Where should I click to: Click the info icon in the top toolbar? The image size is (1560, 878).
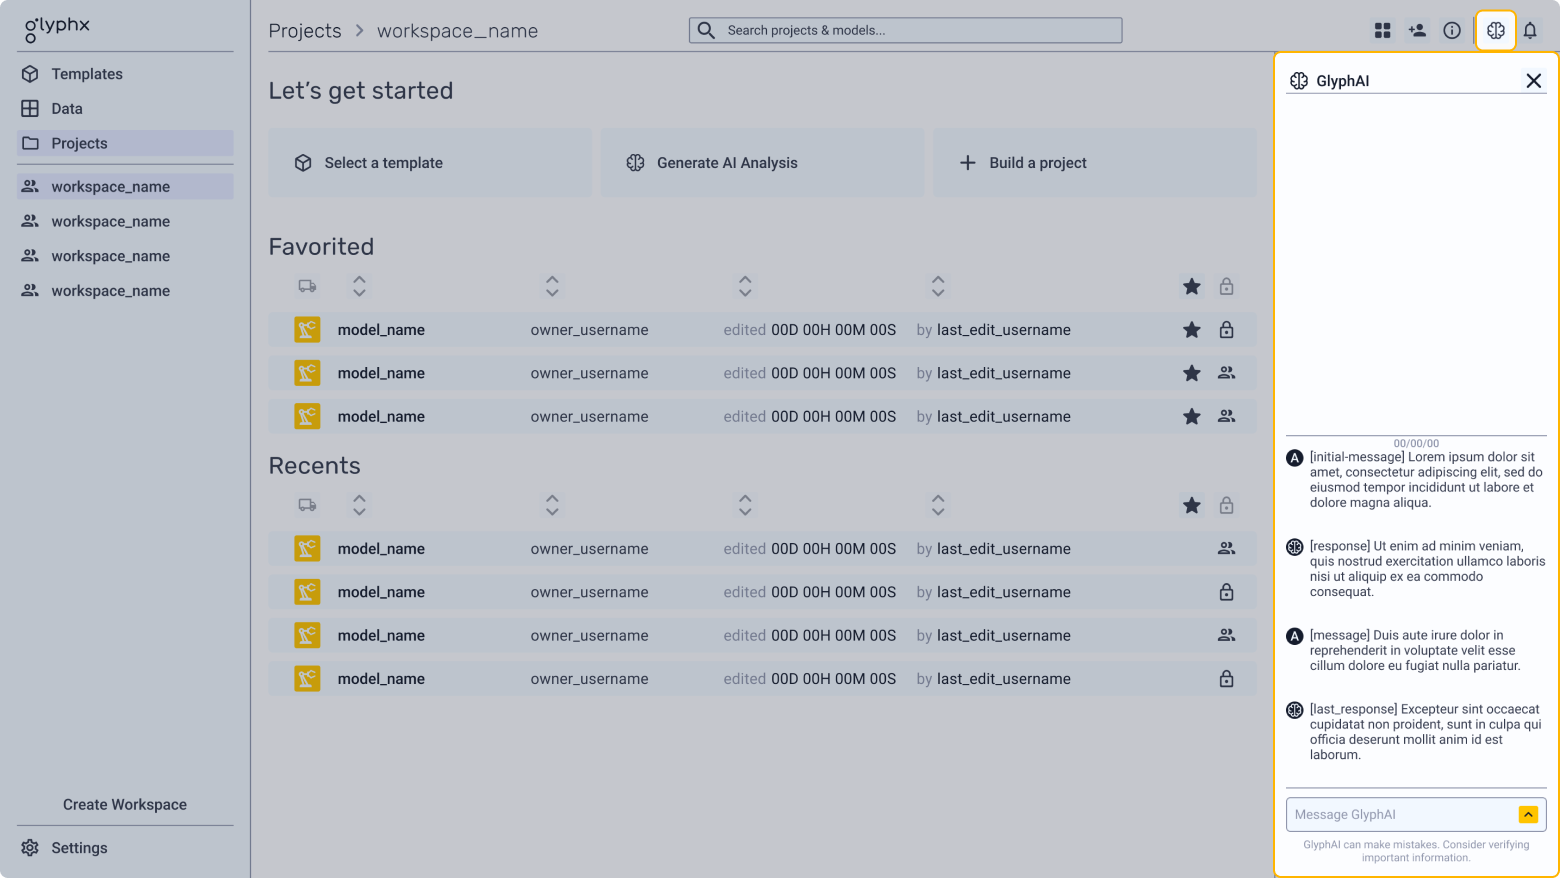(x=1452, y=30)
